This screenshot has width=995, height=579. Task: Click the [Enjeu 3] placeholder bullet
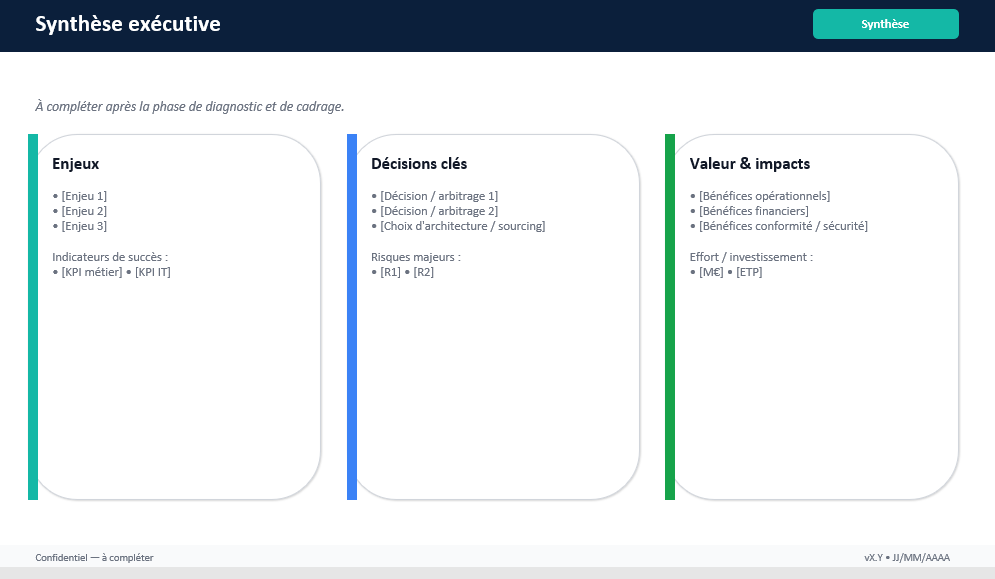80,226
